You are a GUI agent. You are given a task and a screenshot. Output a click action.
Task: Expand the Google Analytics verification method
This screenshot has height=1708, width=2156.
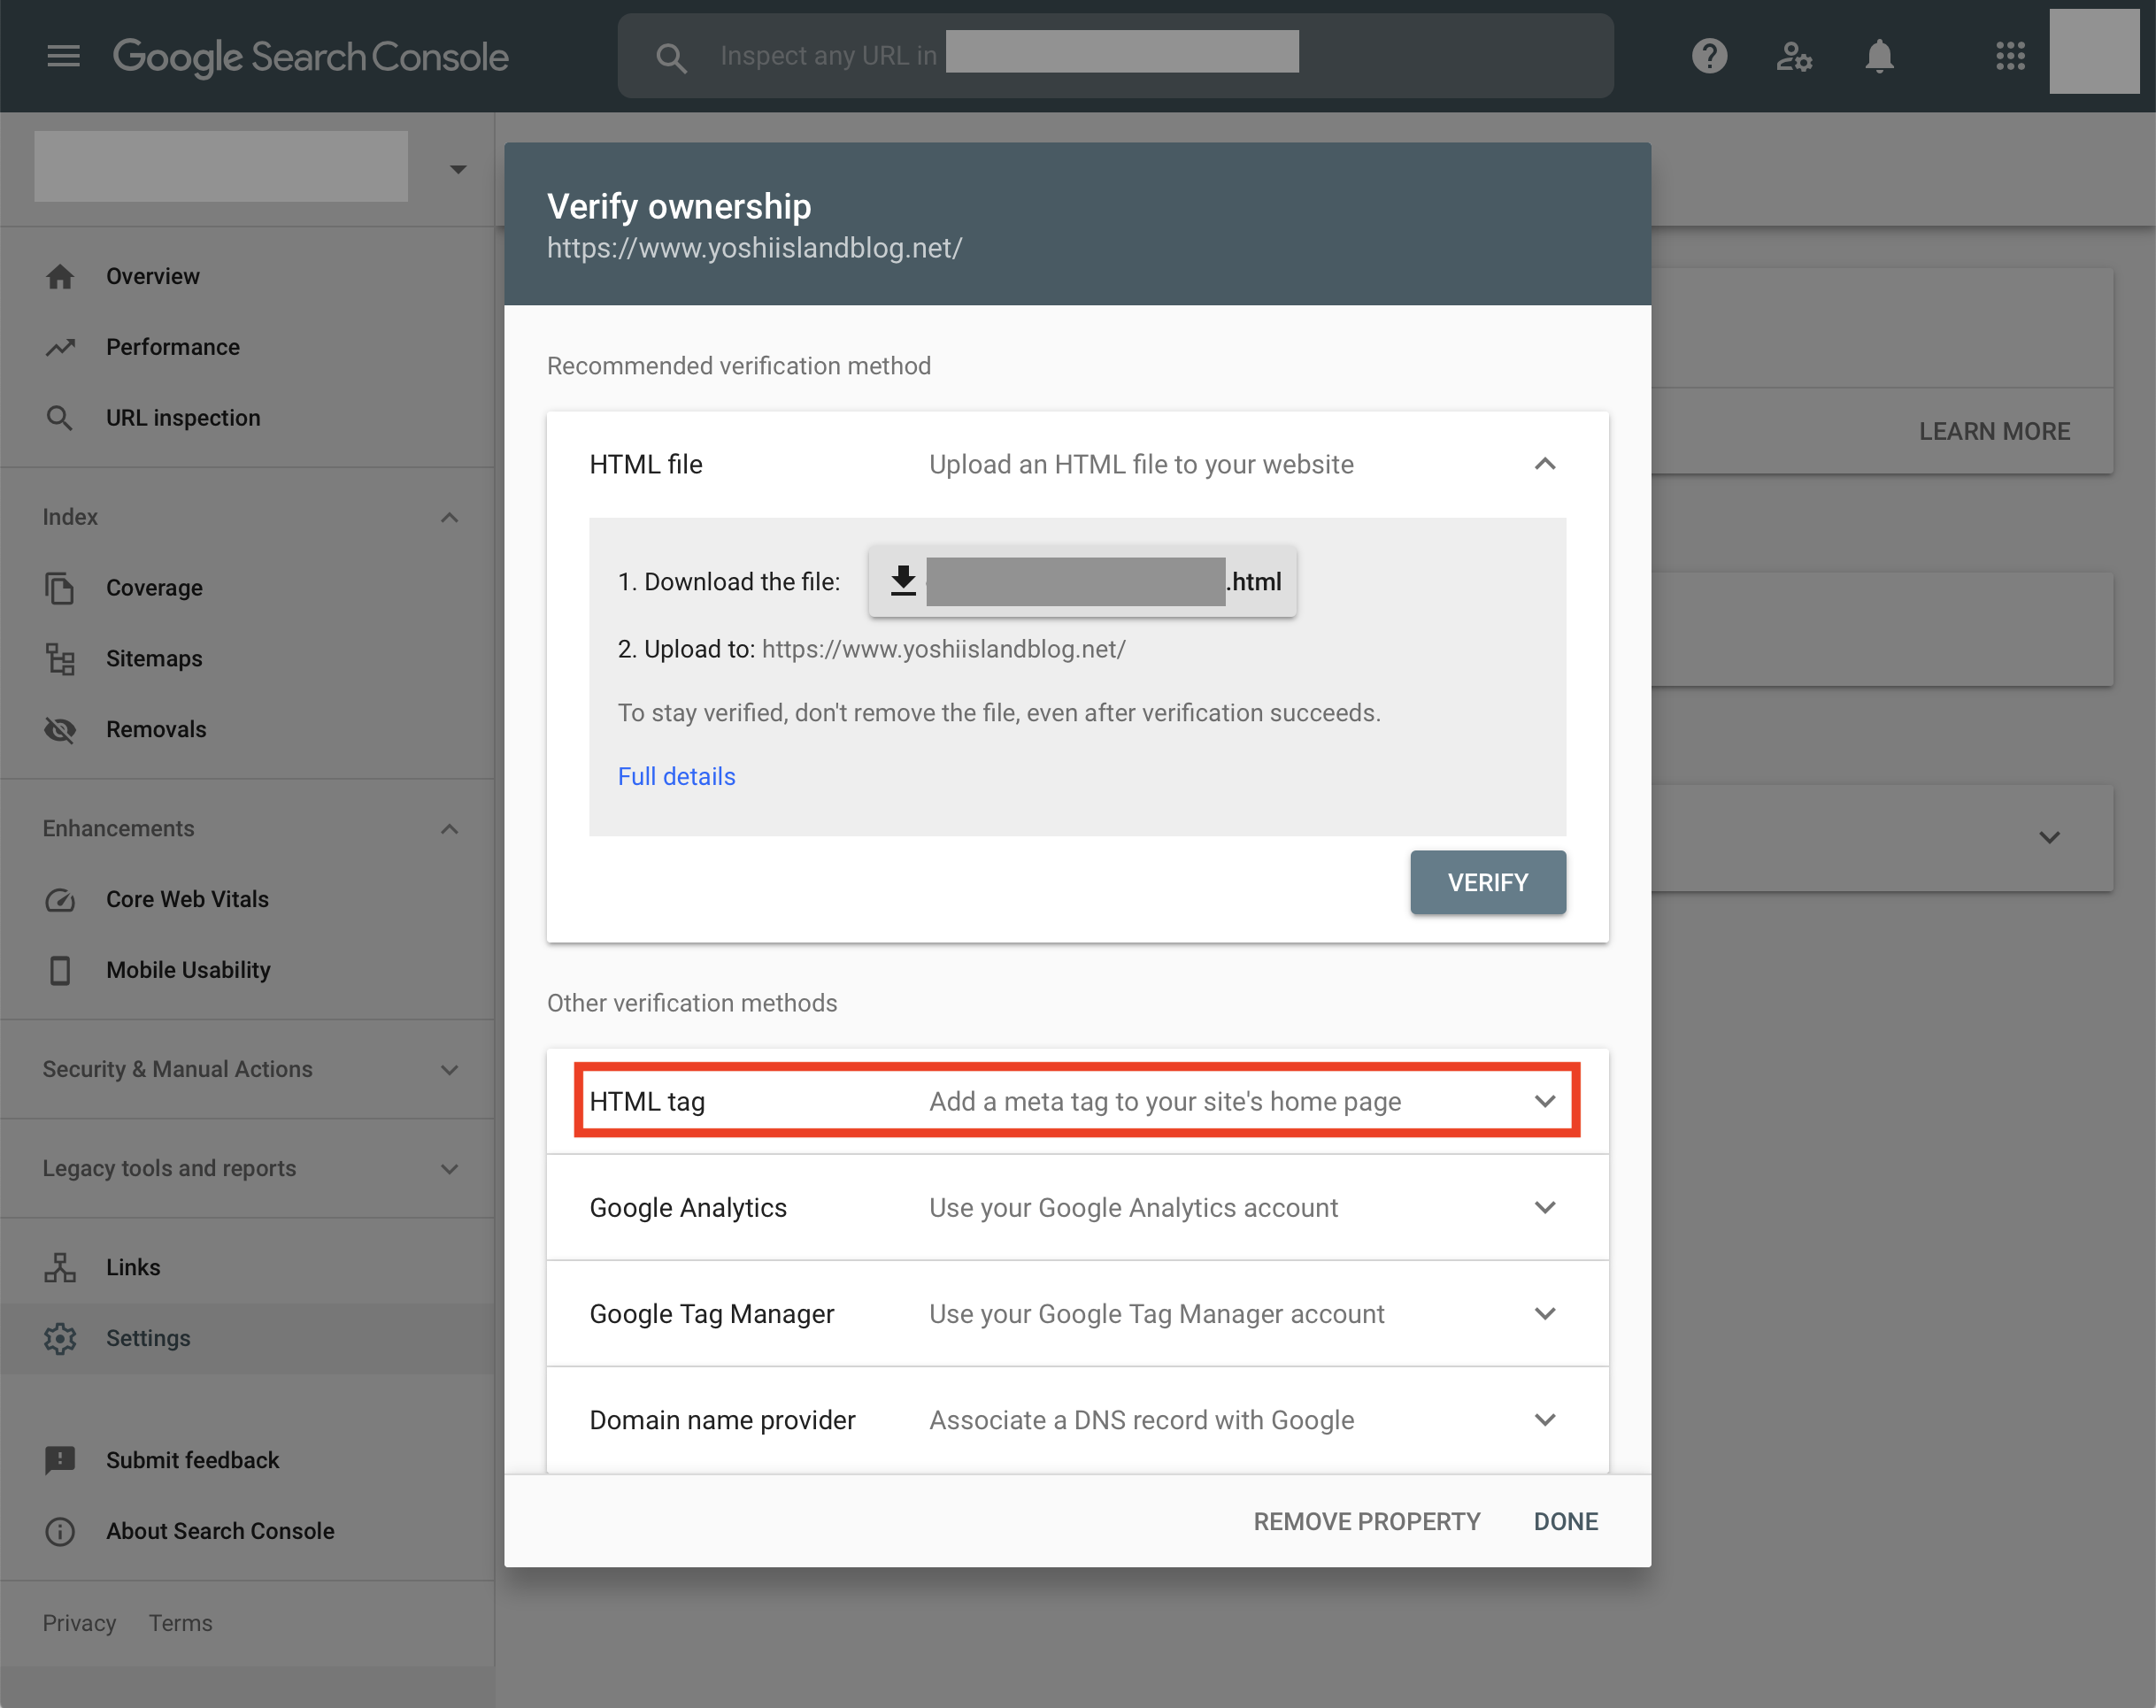[x=1077, y=1208]
